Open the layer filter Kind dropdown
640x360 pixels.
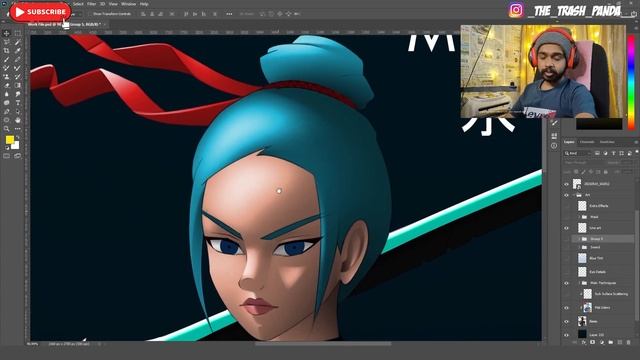[578, 153]
